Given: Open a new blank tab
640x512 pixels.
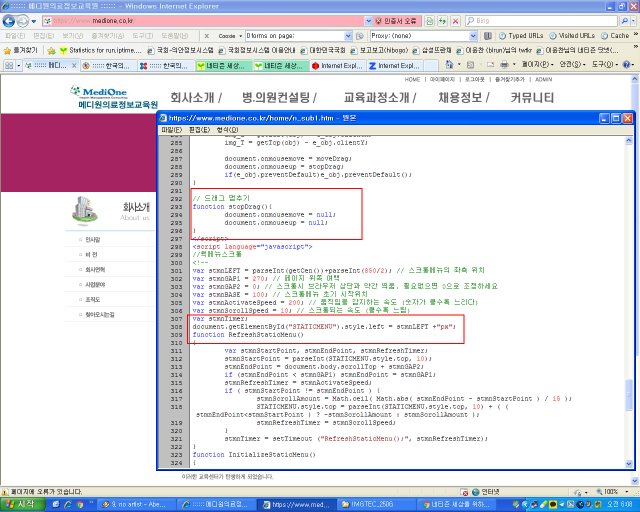Looking at the screenshot, I should 431,65.
